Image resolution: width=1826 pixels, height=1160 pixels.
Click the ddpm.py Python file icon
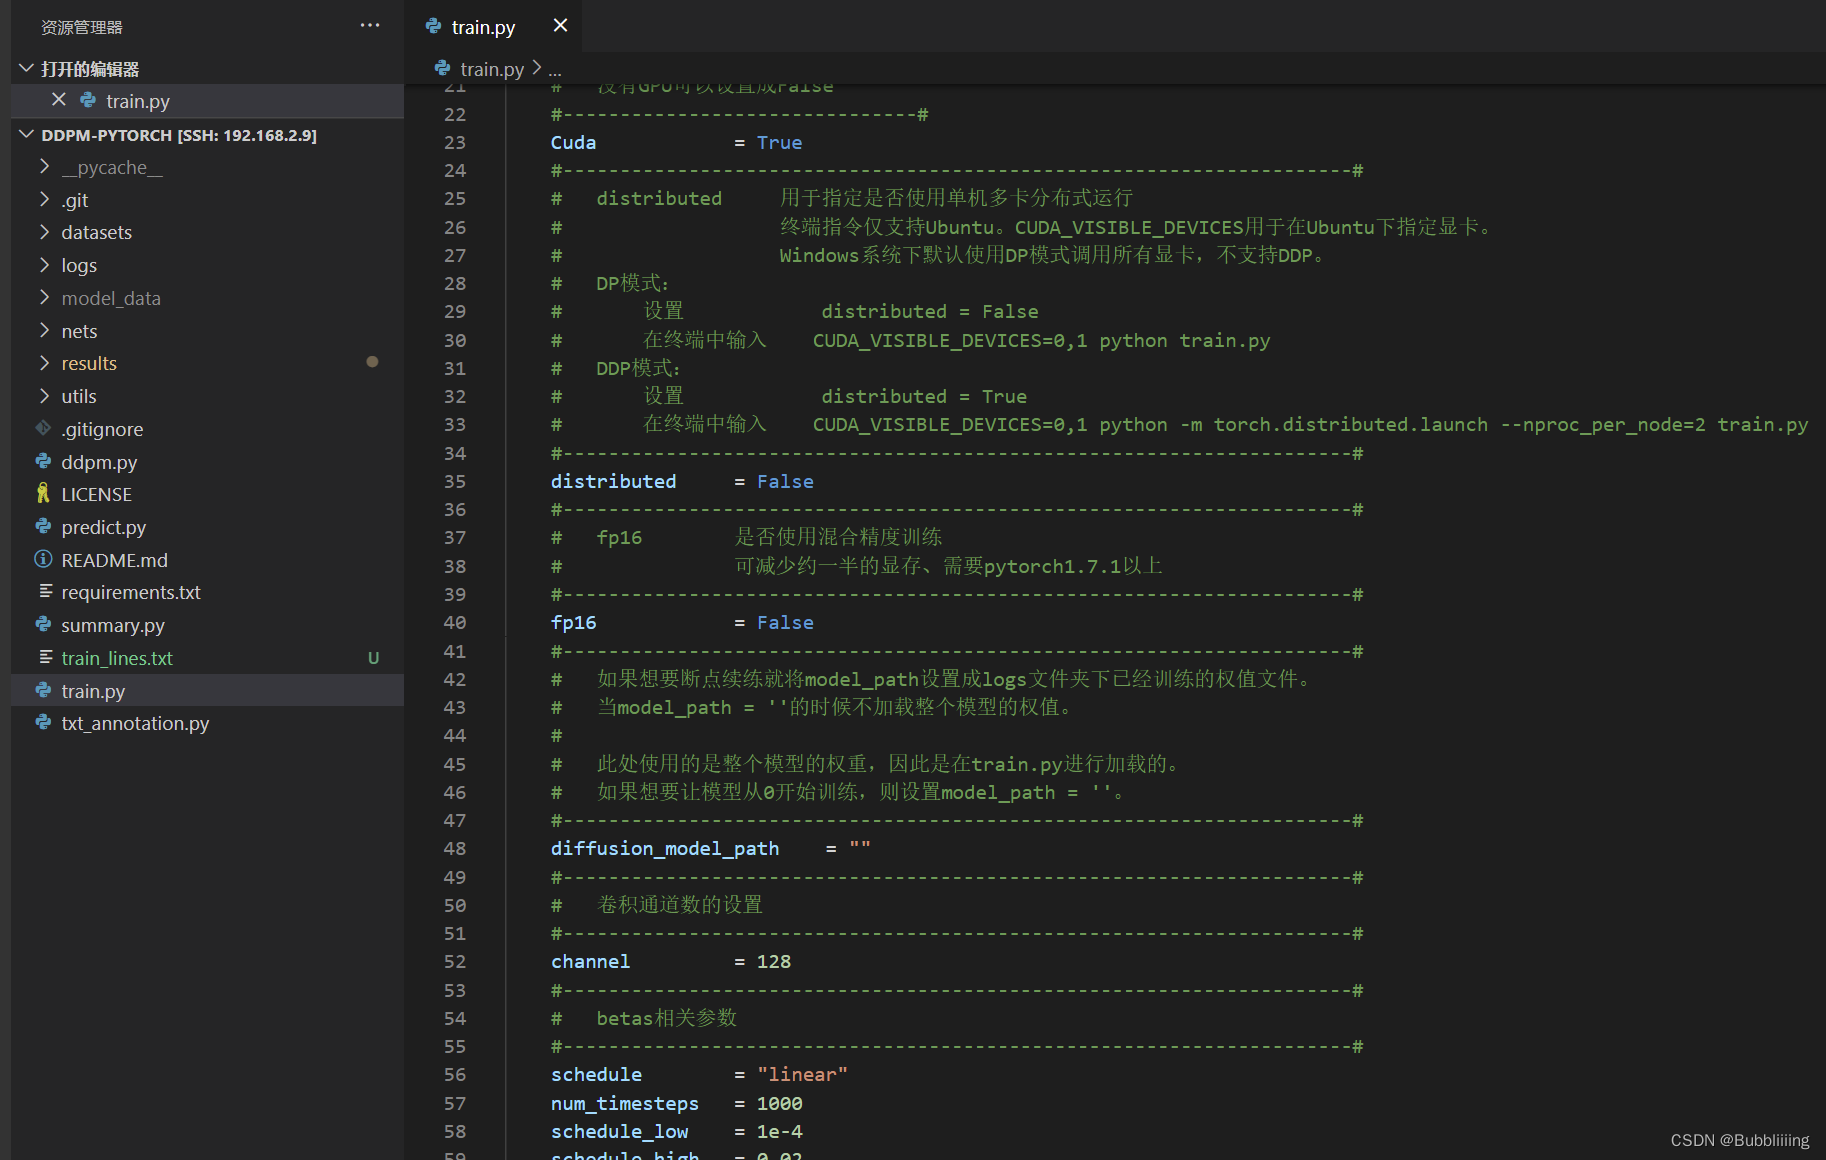[x=43, y=461]
